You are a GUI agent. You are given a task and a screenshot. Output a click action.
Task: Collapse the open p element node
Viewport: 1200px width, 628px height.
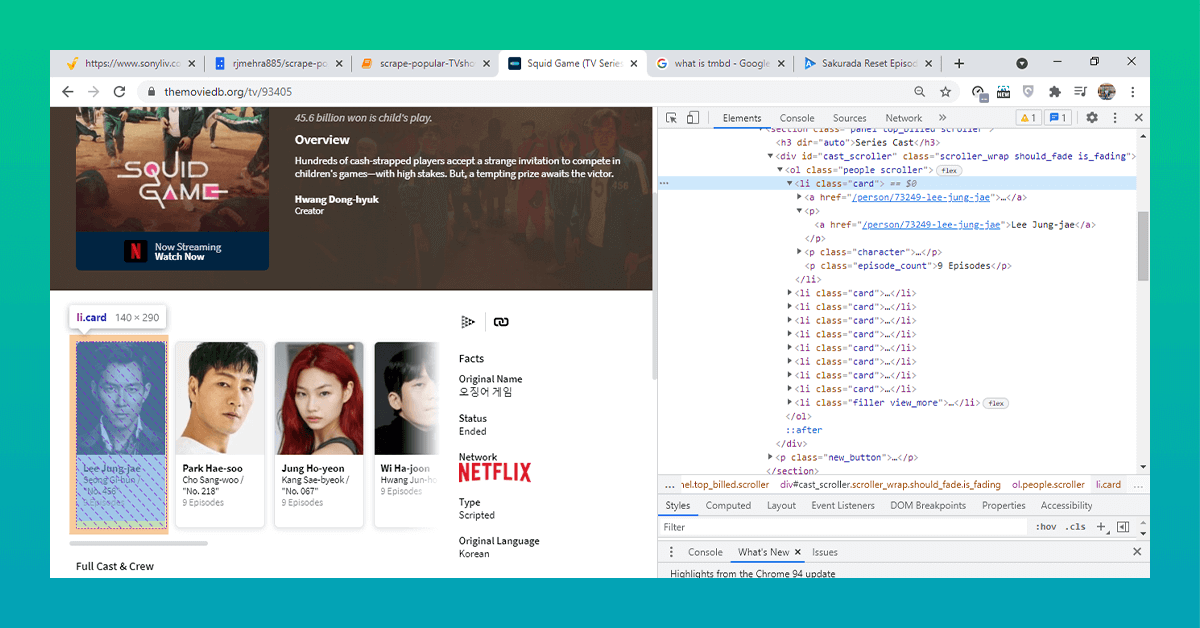[799, 211]
